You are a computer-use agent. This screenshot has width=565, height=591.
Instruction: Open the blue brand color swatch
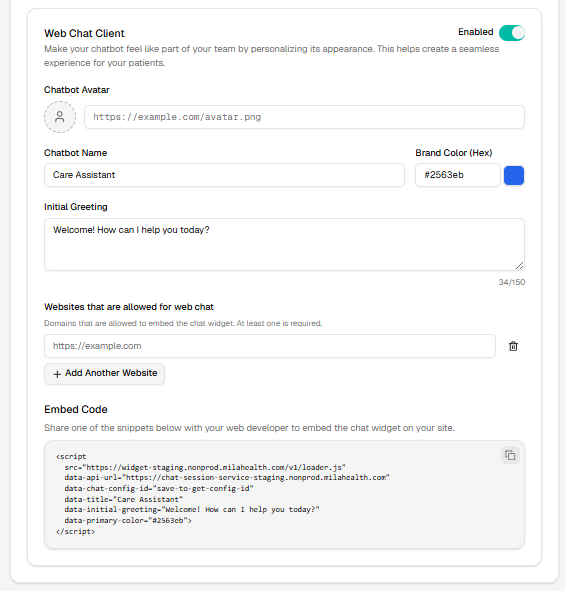(514, 175)
